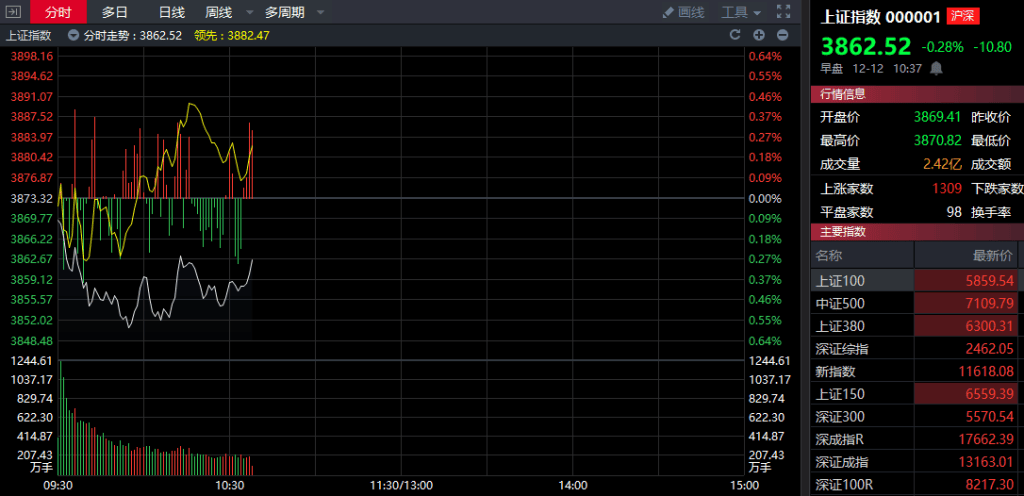Image resolution: width=1024 pixels, height=496 pixels.
Task: Expand the 周线 period dropdown arrow
Action: click(248, 13)
